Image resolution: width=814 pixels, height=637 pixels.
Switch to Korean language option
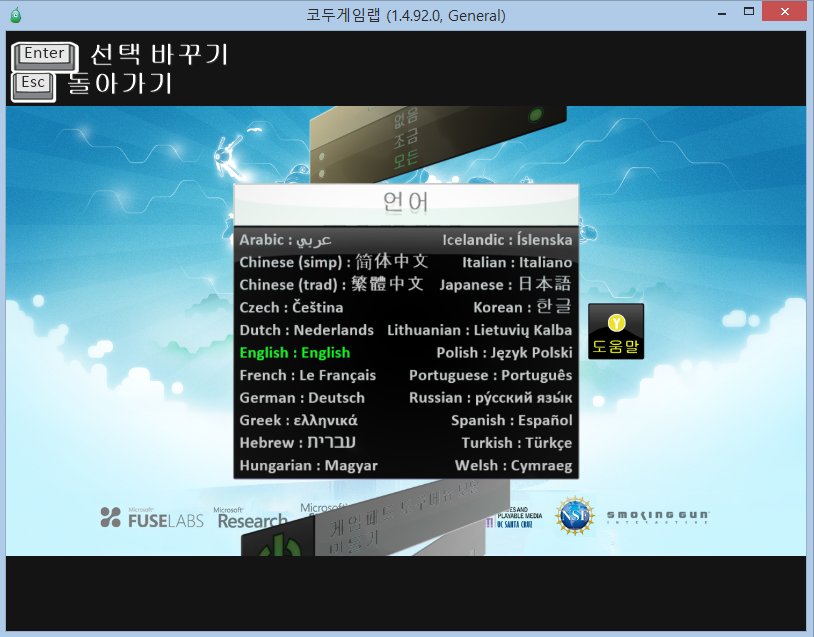pyautogui.click(x=522, y=307)
